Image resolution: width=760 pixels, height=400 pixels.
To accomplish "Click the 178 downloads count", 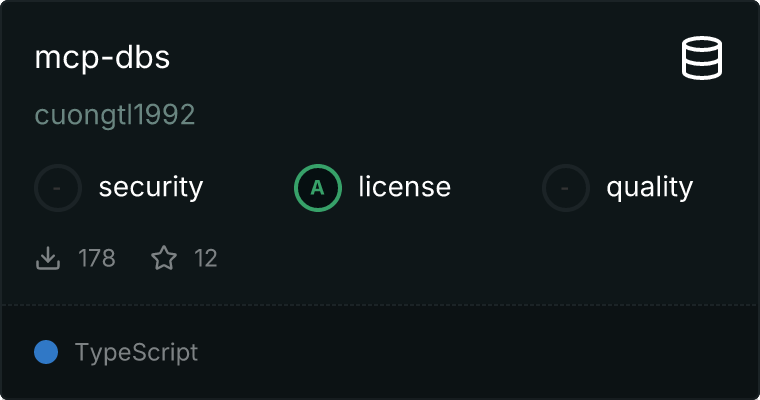I will tap(97, 259).
